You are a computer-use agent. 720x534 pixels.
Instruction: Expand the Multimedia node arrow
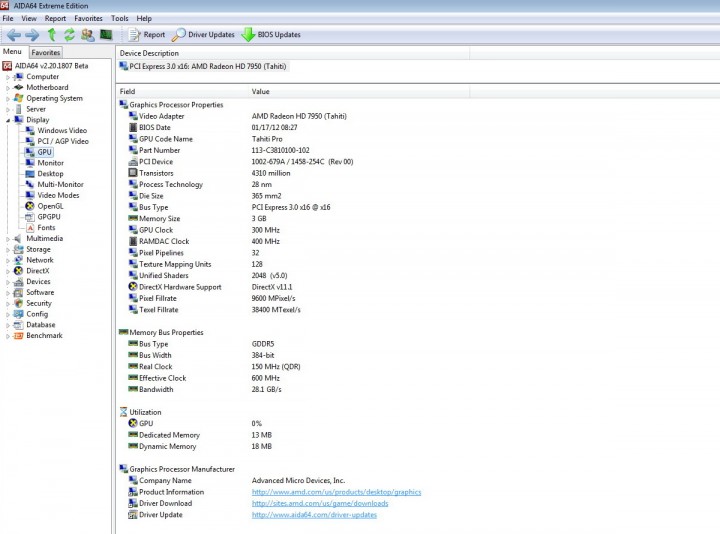coord(8,239)
